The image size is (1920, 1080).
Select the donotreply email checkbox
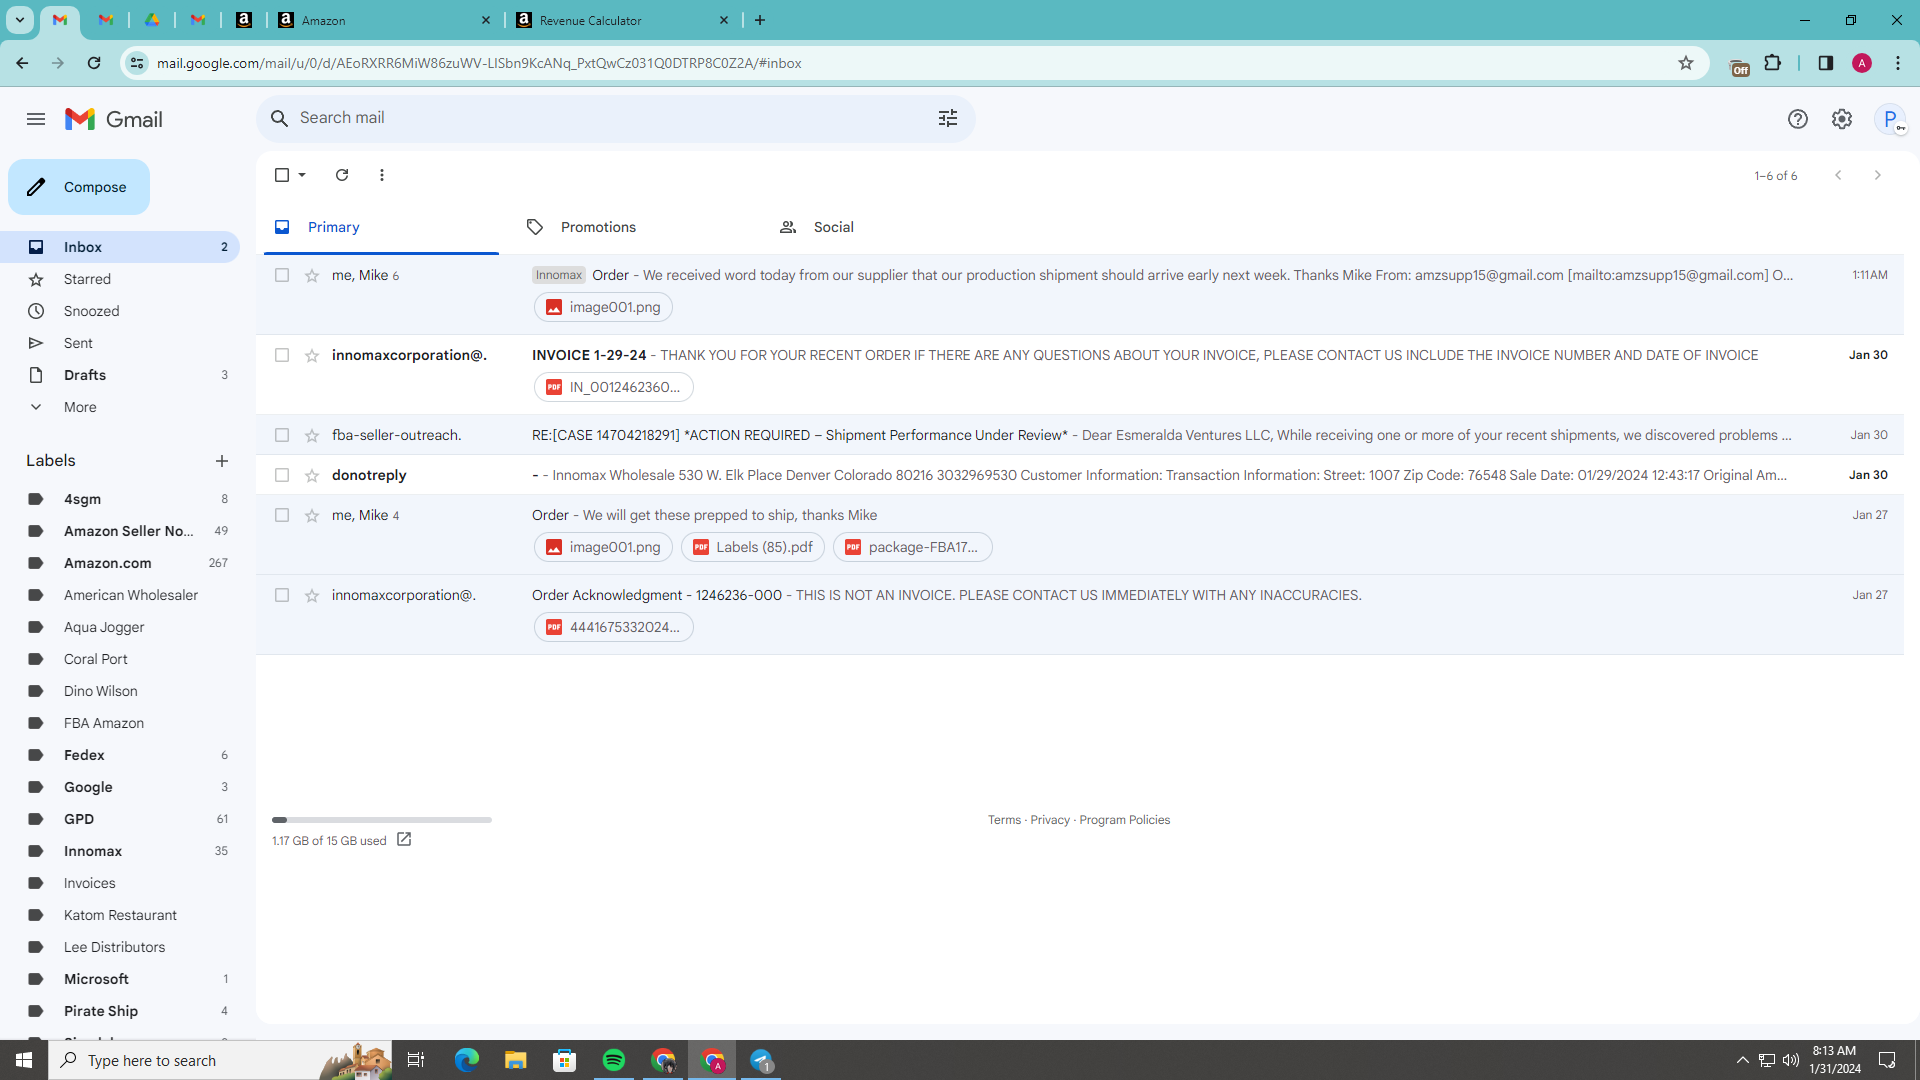pos(282,475)
